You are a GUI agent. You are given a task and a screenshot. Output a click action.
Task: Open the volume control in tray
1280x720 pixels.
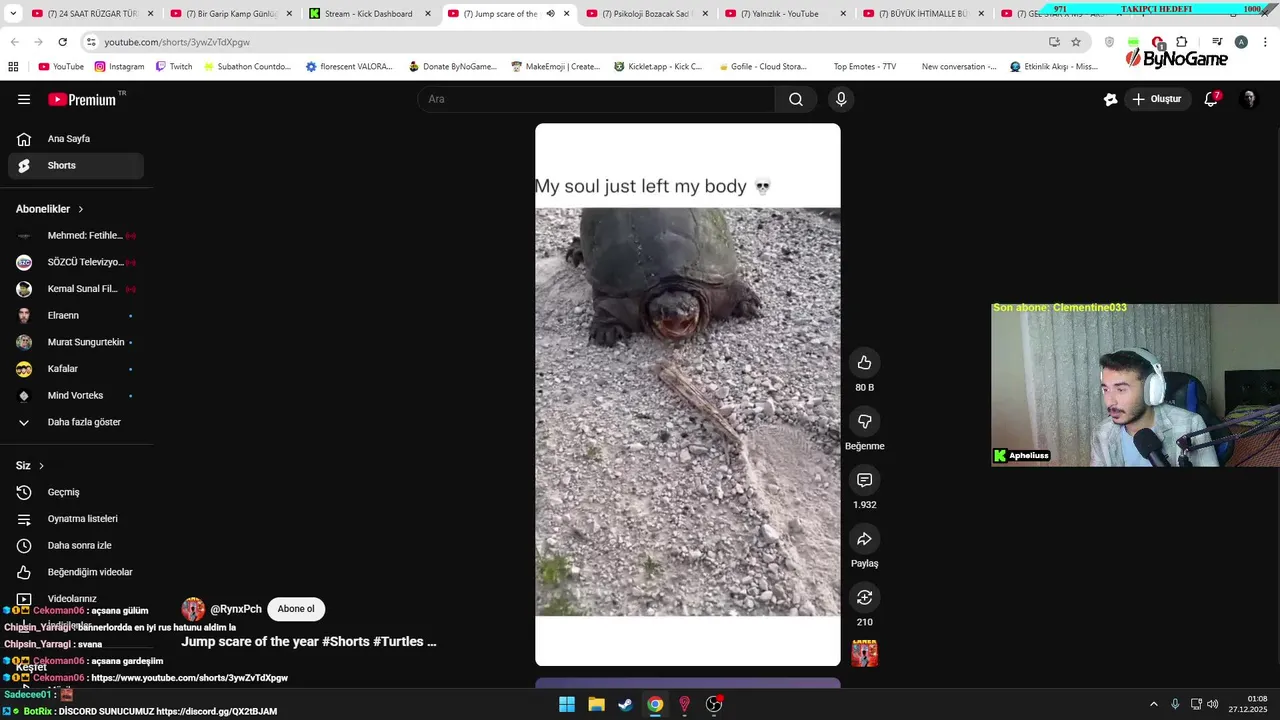(1213, 704)
